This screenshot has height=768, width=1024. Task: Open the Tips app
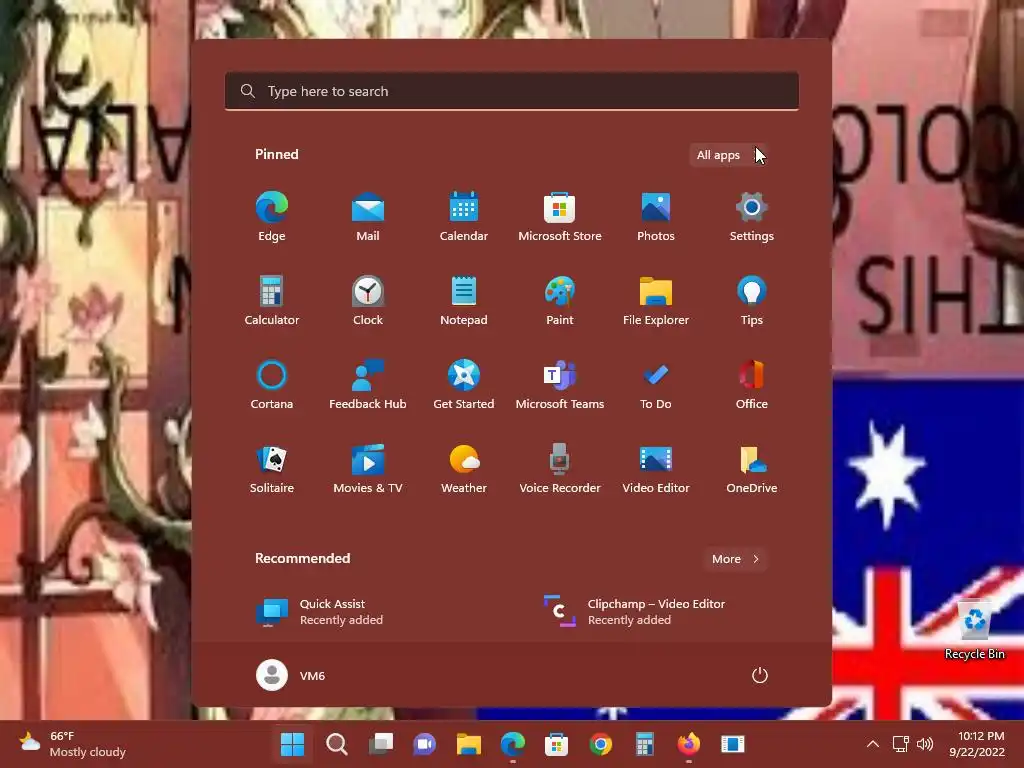click(x=752, y=300)
